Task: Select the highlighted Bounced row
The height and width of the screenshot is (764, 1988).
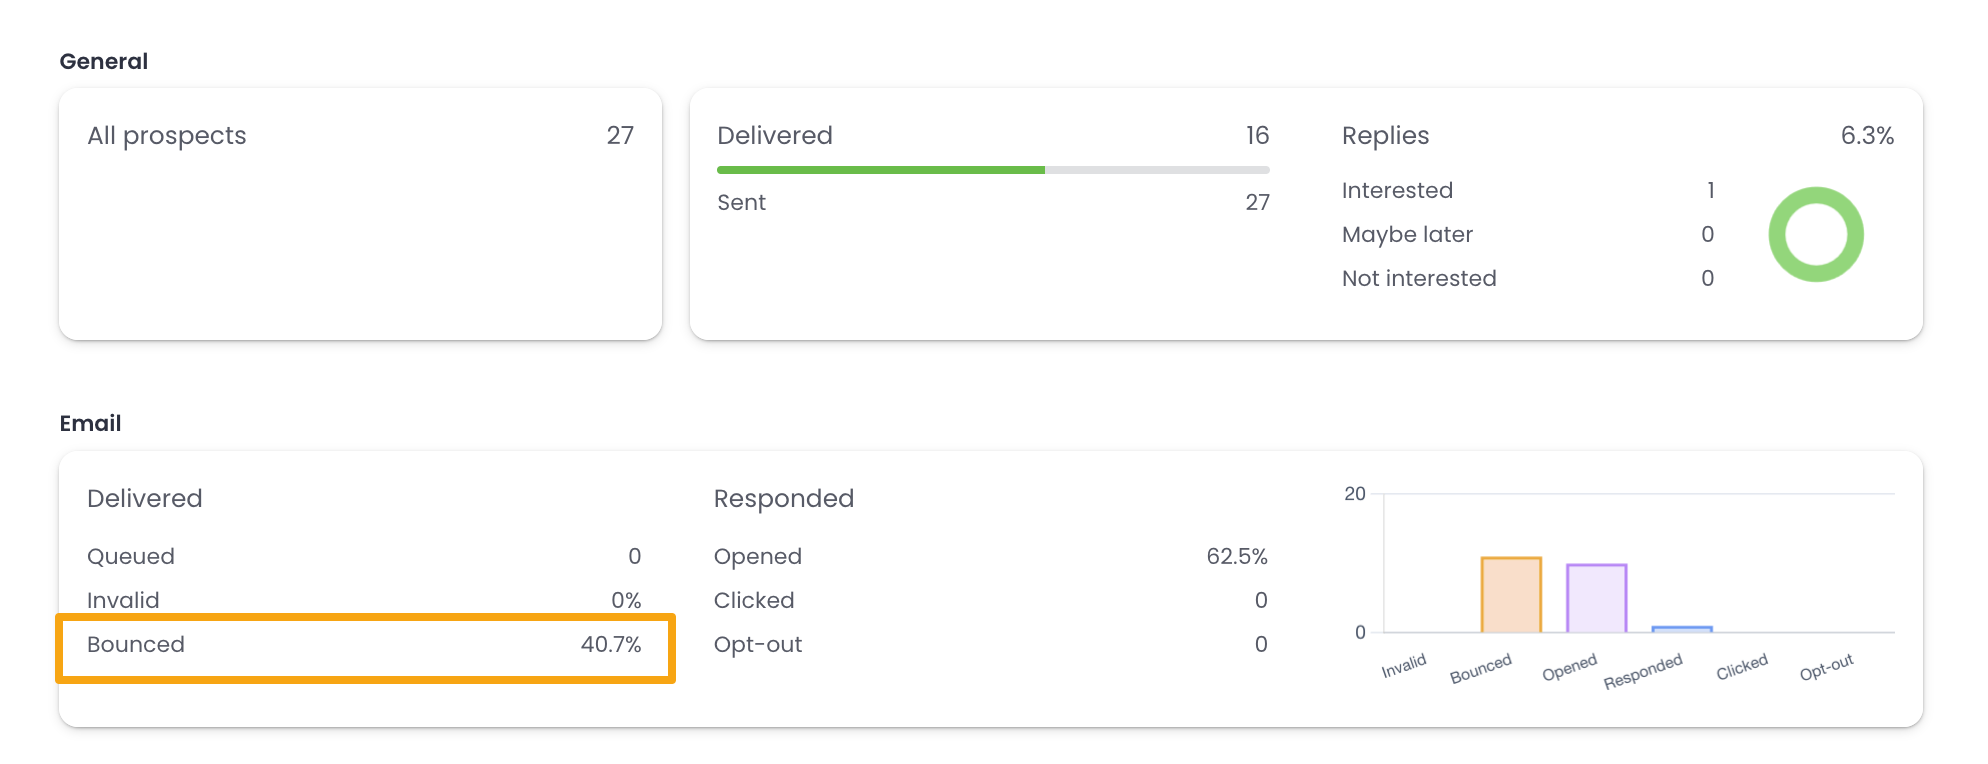Action: click(x=365, y=645)
